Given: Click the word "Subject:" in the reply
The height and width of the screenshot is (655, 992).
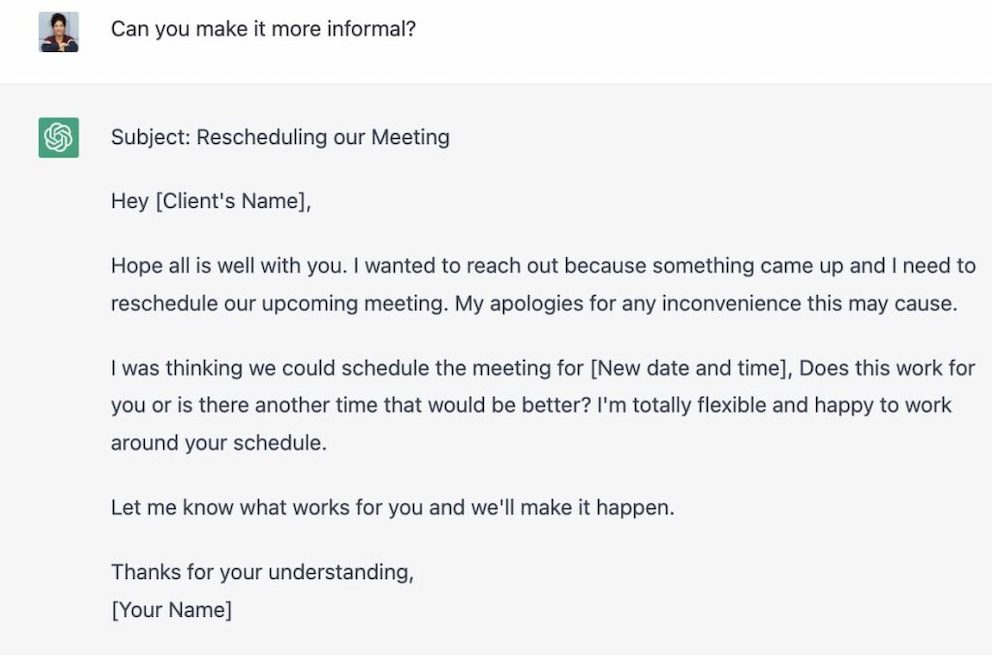Looking at the screenshot, I should (151, 137).
